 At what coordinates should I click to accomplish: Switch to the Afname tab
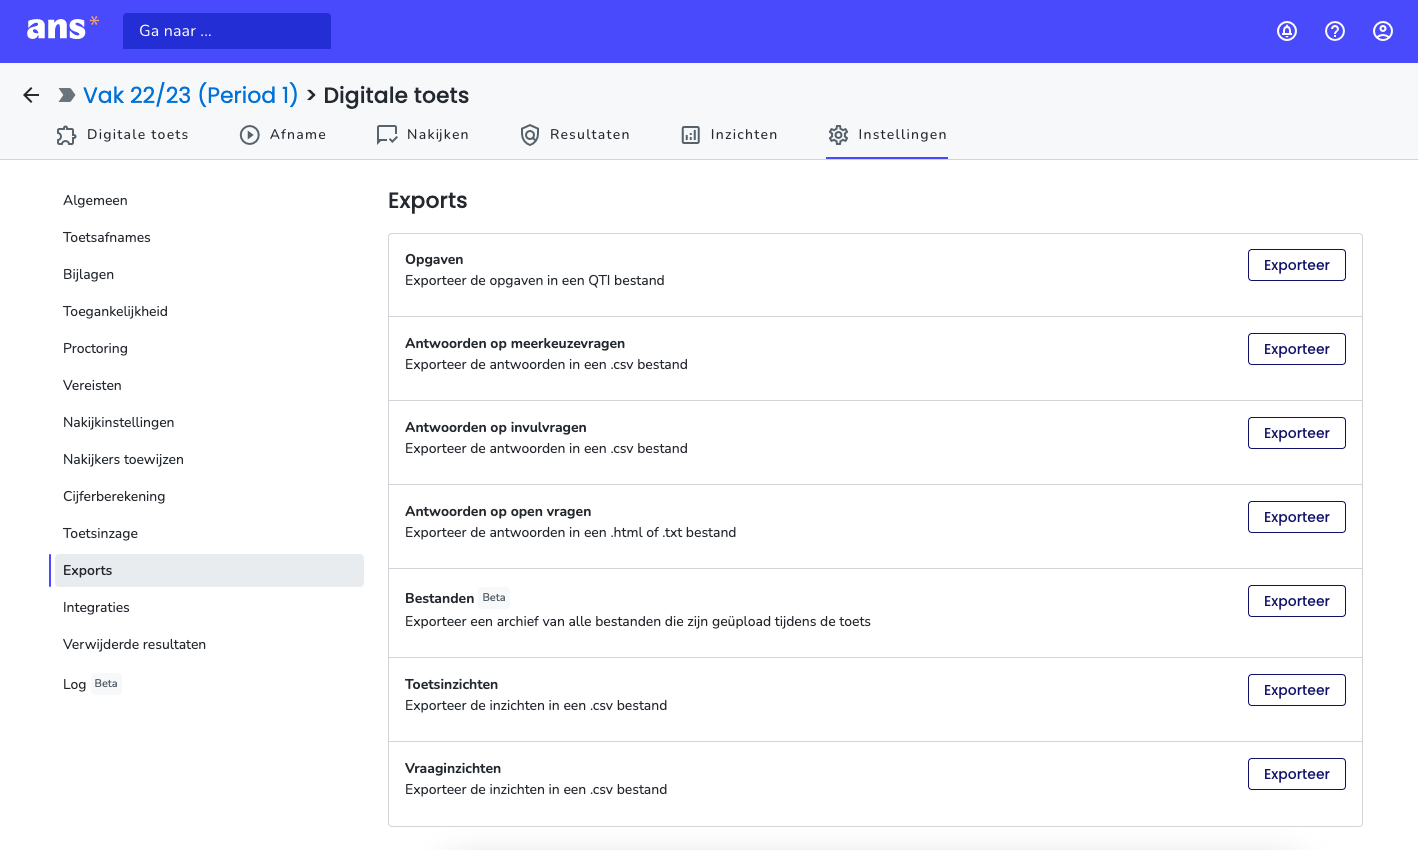283,135
